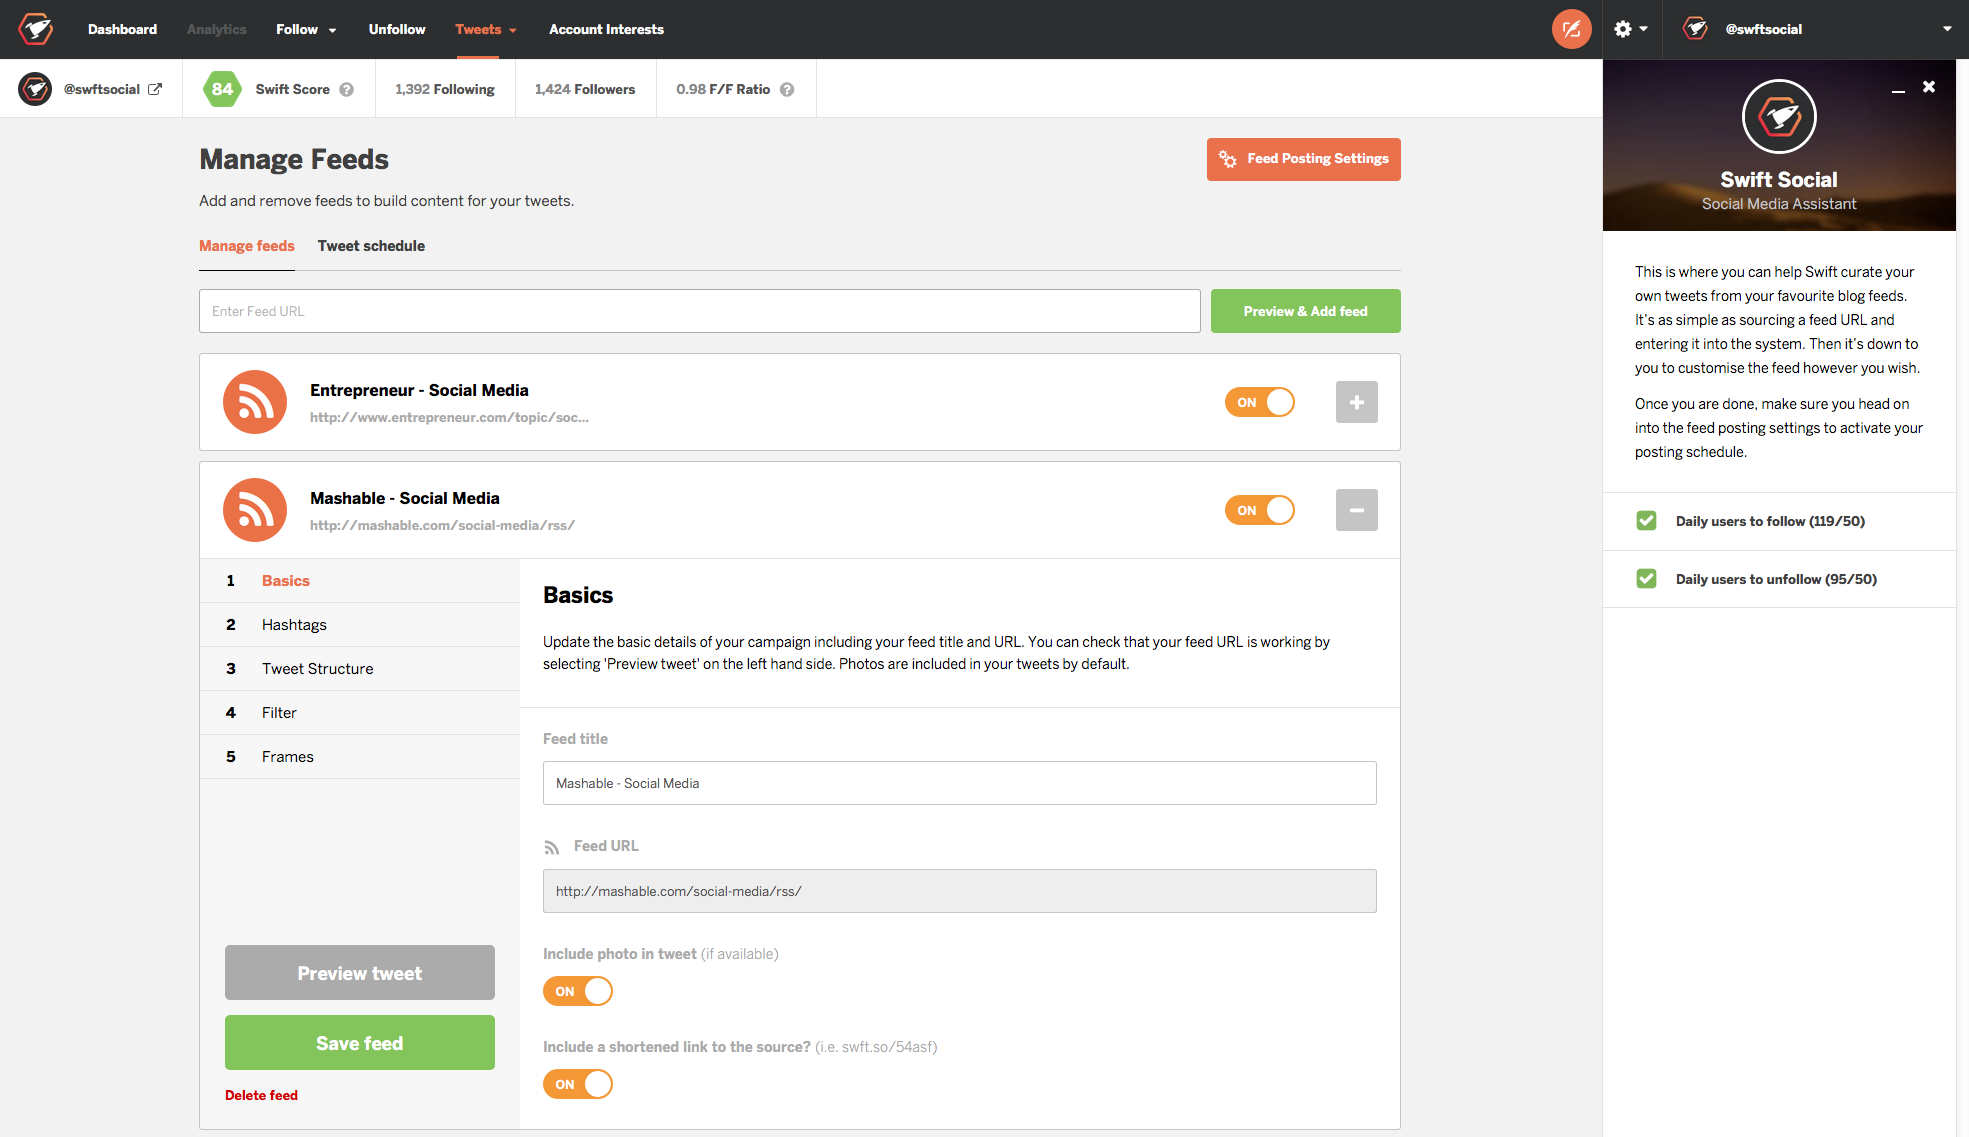This screenshot has height=1137, width=1969.
Task: Click the Save feed button
Action: tap(359, 1042)
